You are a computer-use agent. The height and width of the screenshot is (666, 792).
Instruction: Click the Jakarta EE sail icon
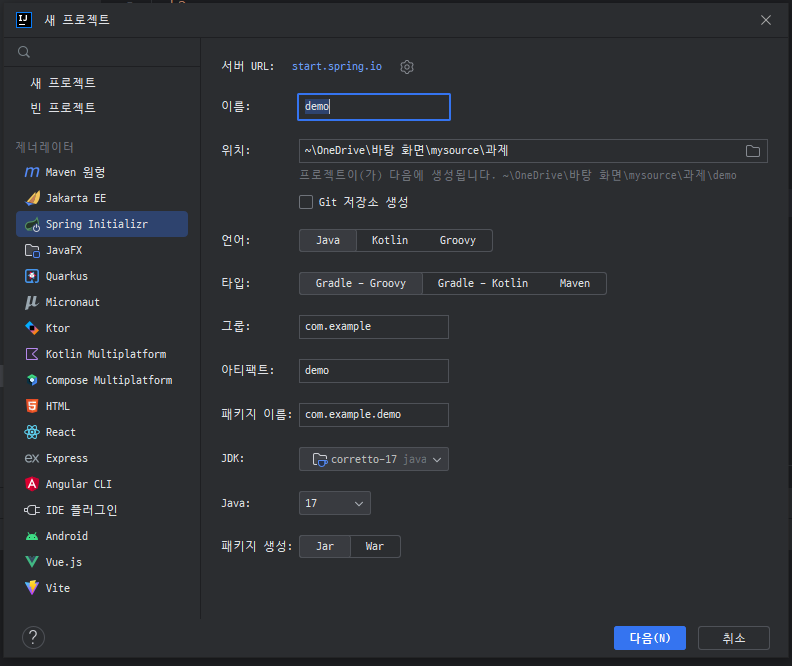(32, 198)
